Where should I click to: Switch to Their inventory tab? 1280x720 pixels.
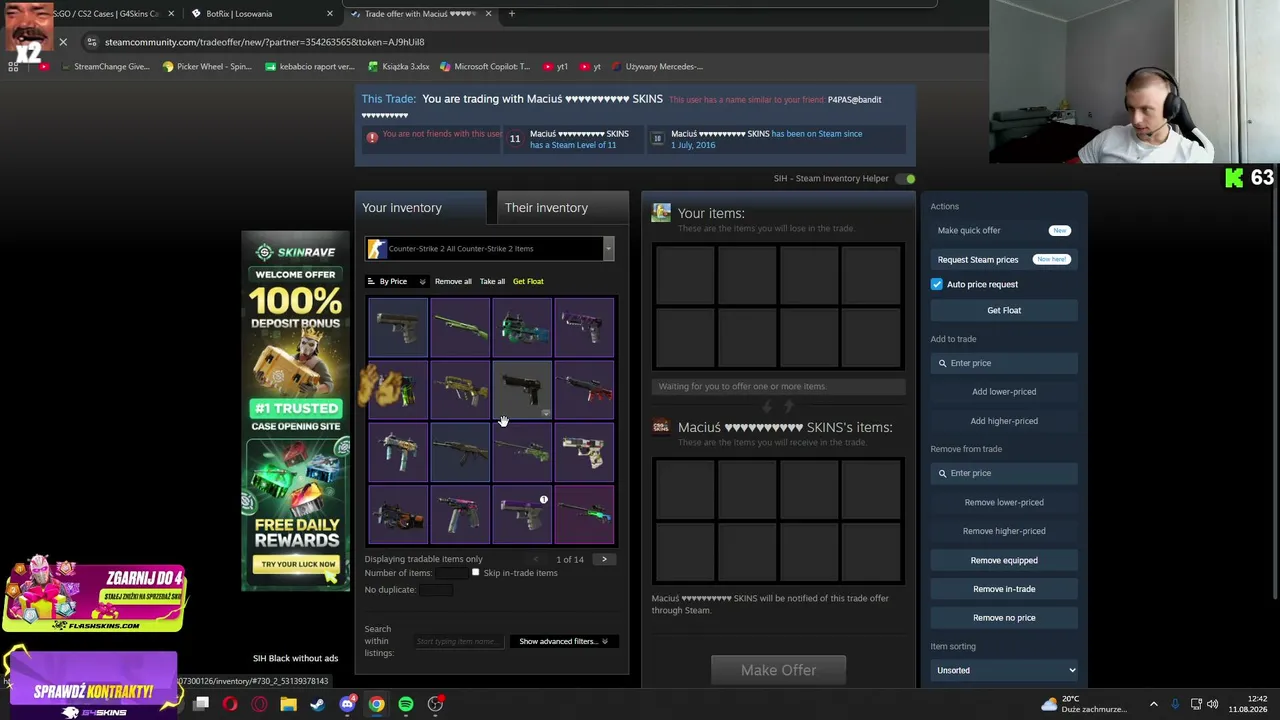pyautogui.click(x=562, y=207)
